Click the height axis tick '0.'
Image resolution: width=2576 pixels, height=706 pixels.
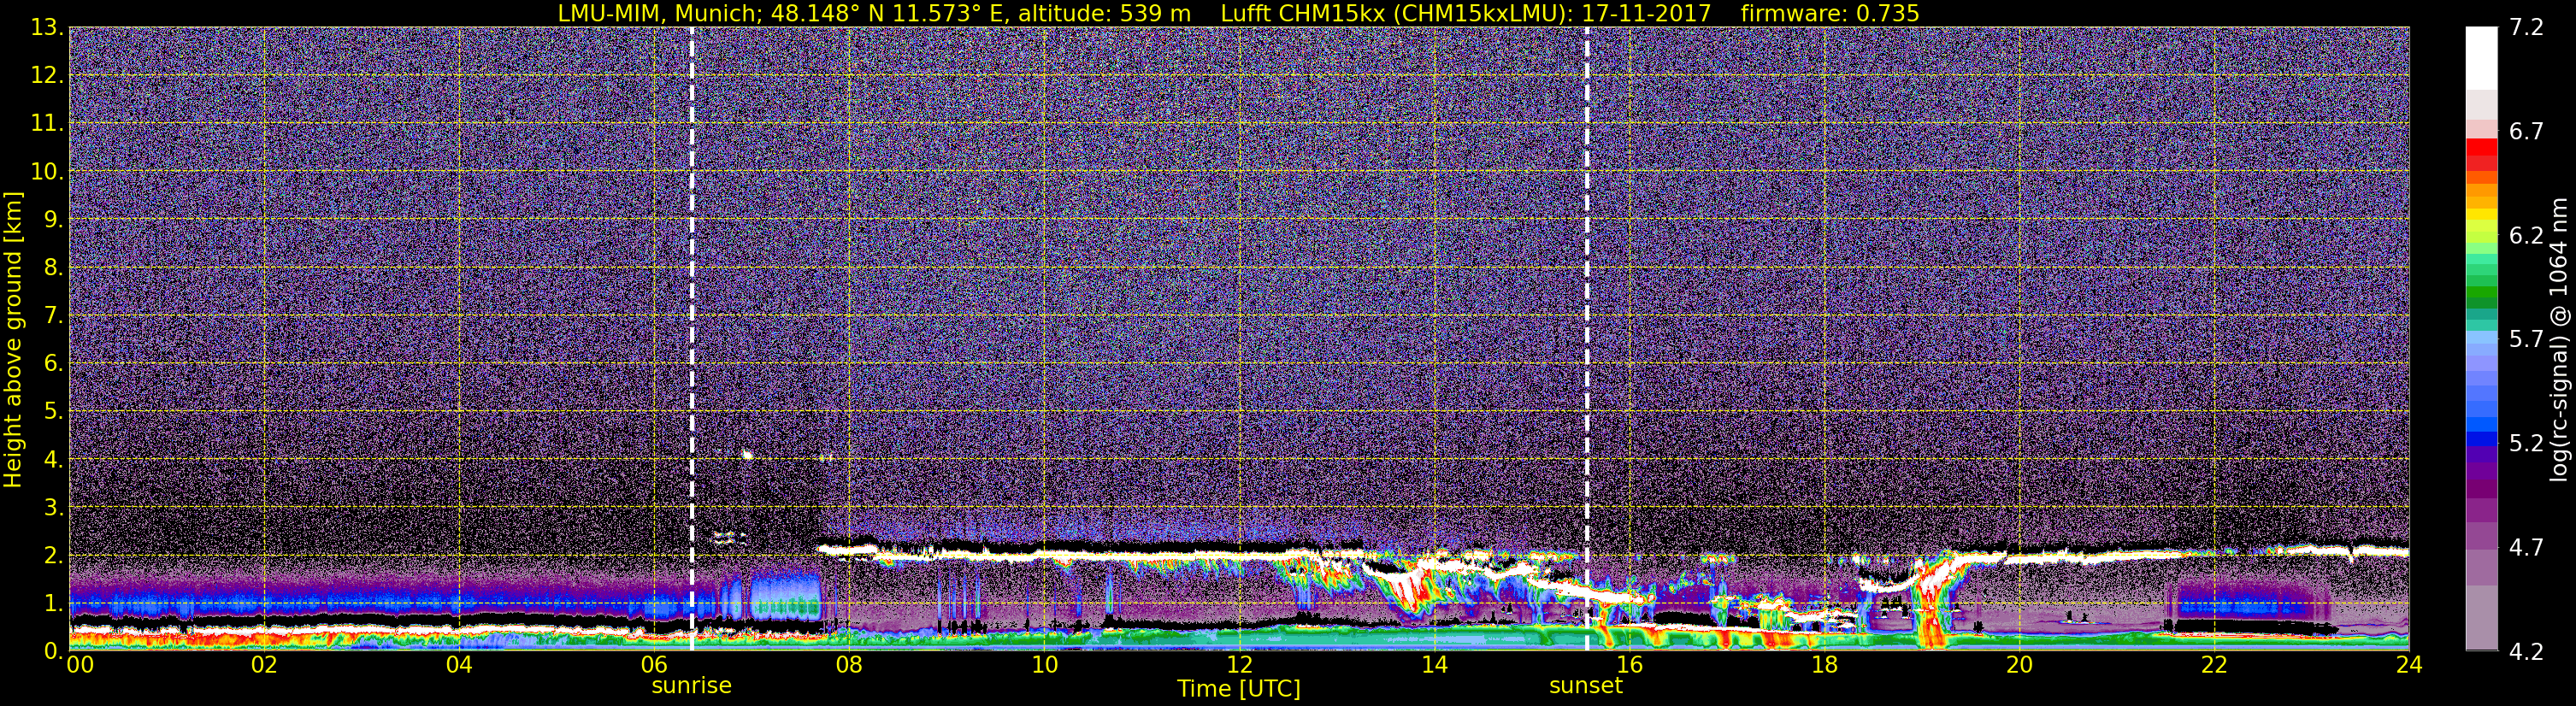point(53,651)
